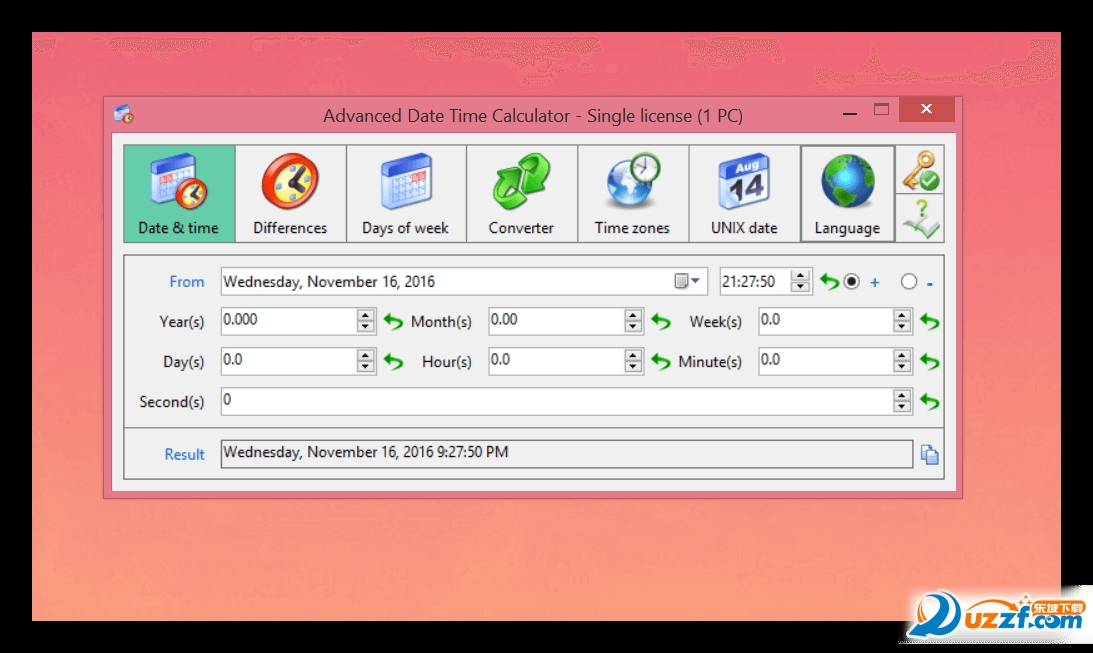The height and width of the screenshot is (653, 1093).
Task: Click the license key icon
Action: [920, 170]
